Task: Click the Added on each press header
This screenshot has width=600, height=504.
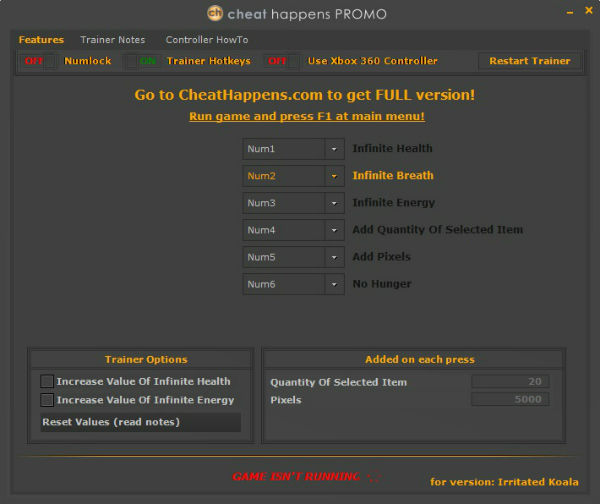Action: pos(420,359)
